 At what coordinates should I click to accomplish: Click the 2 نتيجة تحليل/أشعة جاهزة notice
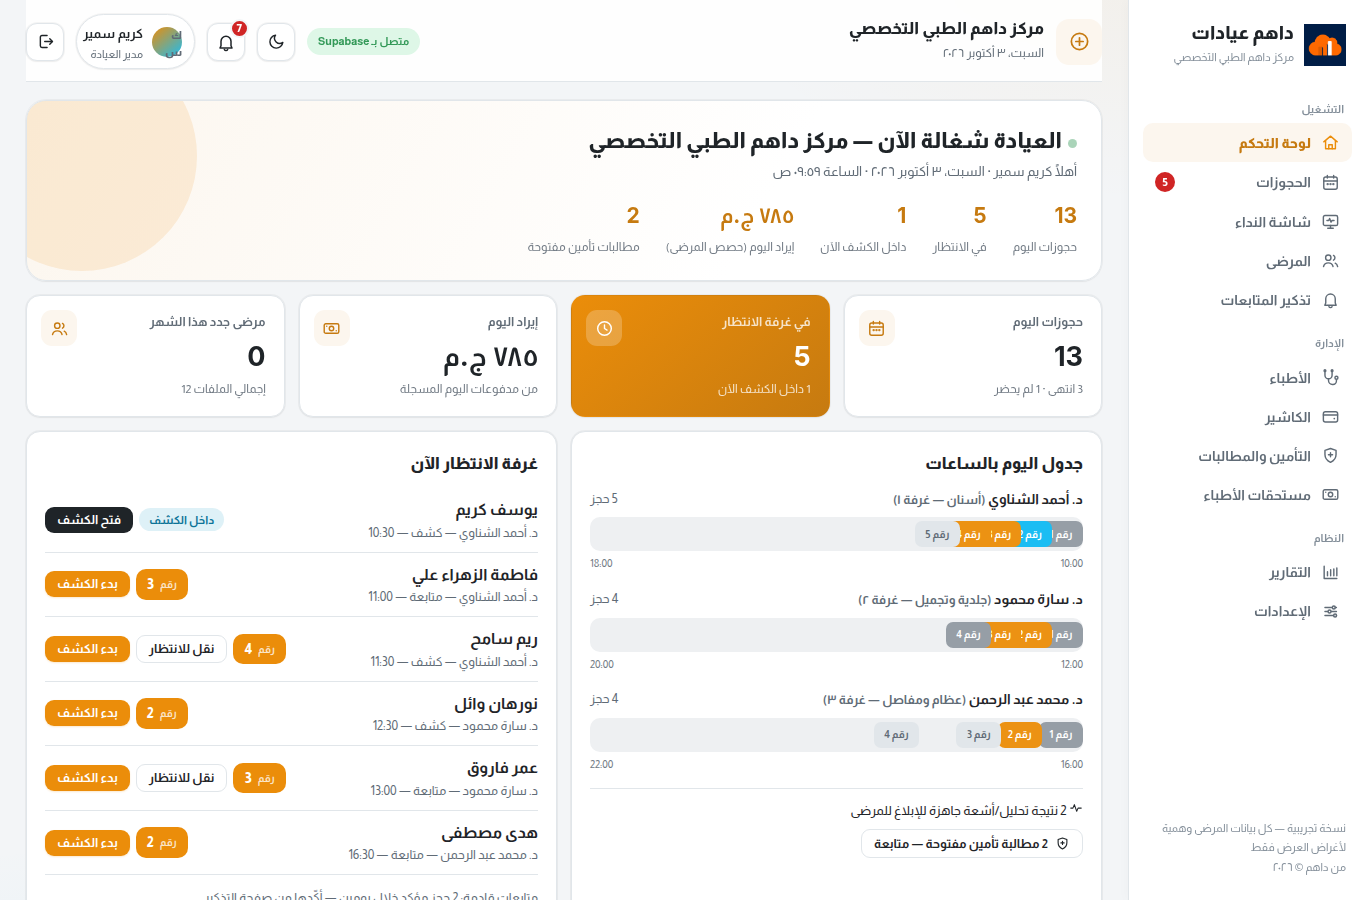[967, 810]
